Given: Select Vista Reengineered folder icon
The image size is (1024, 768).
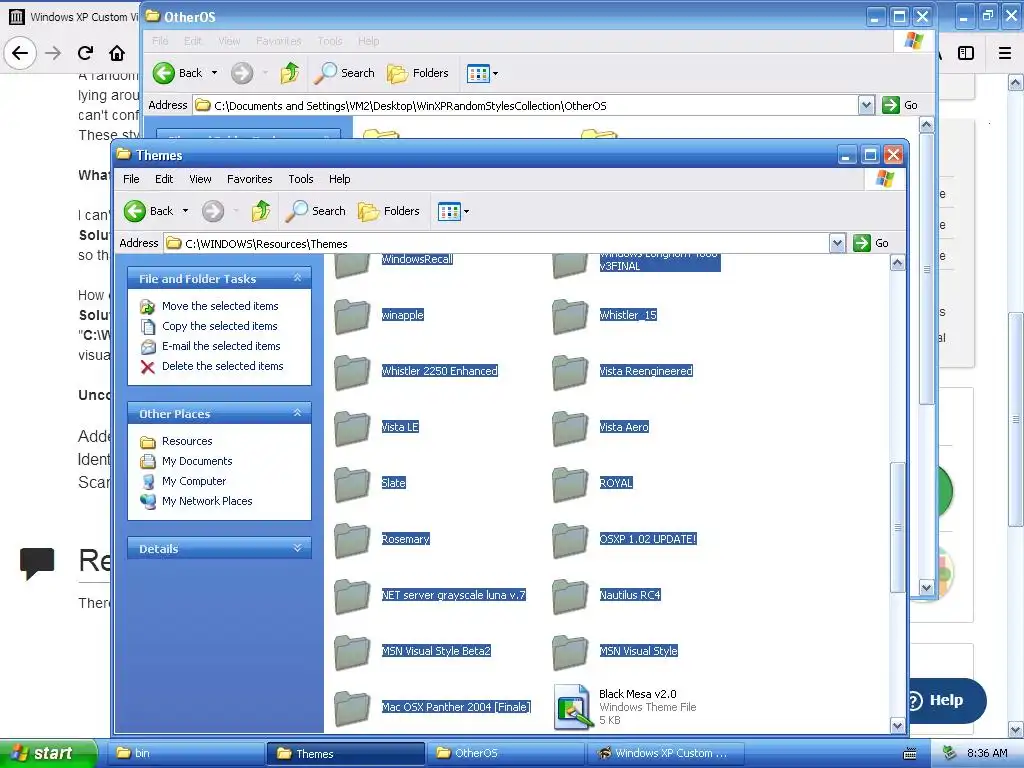Looking at the screenshot, I should (570, 373).
